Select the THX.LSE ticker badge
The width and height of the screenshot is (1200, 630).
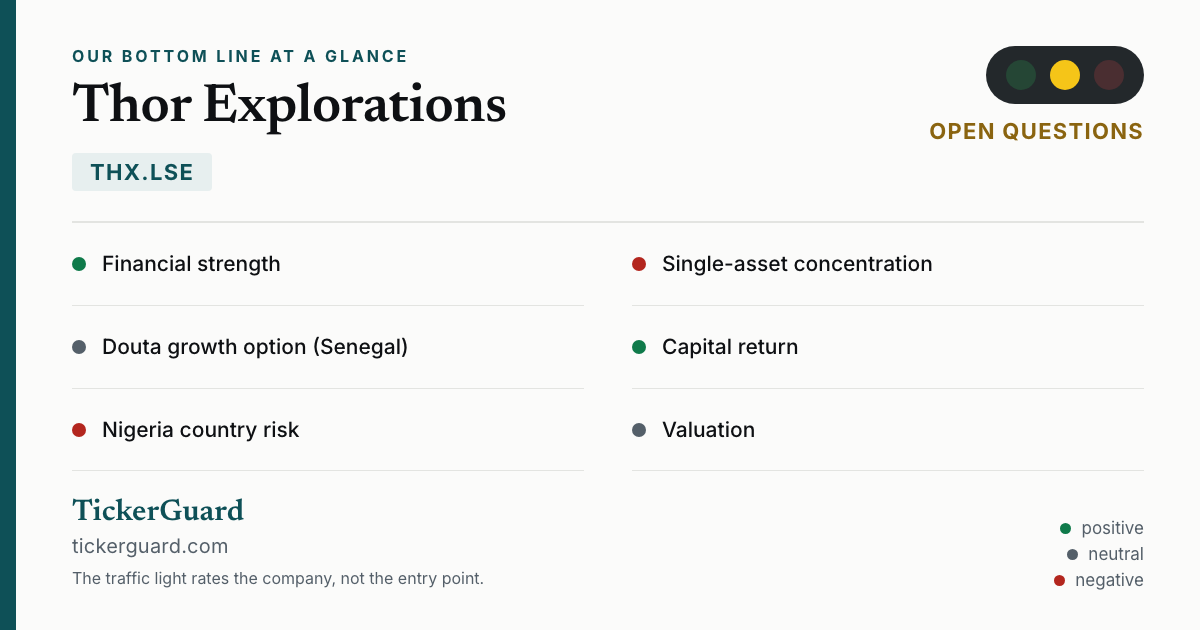(x=142, y=172)
